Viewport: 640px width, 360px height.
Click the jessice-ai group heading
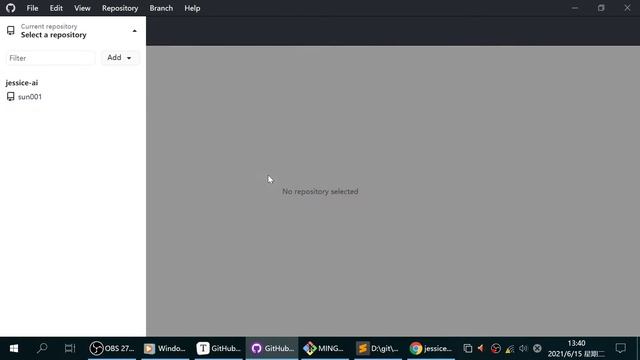tap(22, 82)
